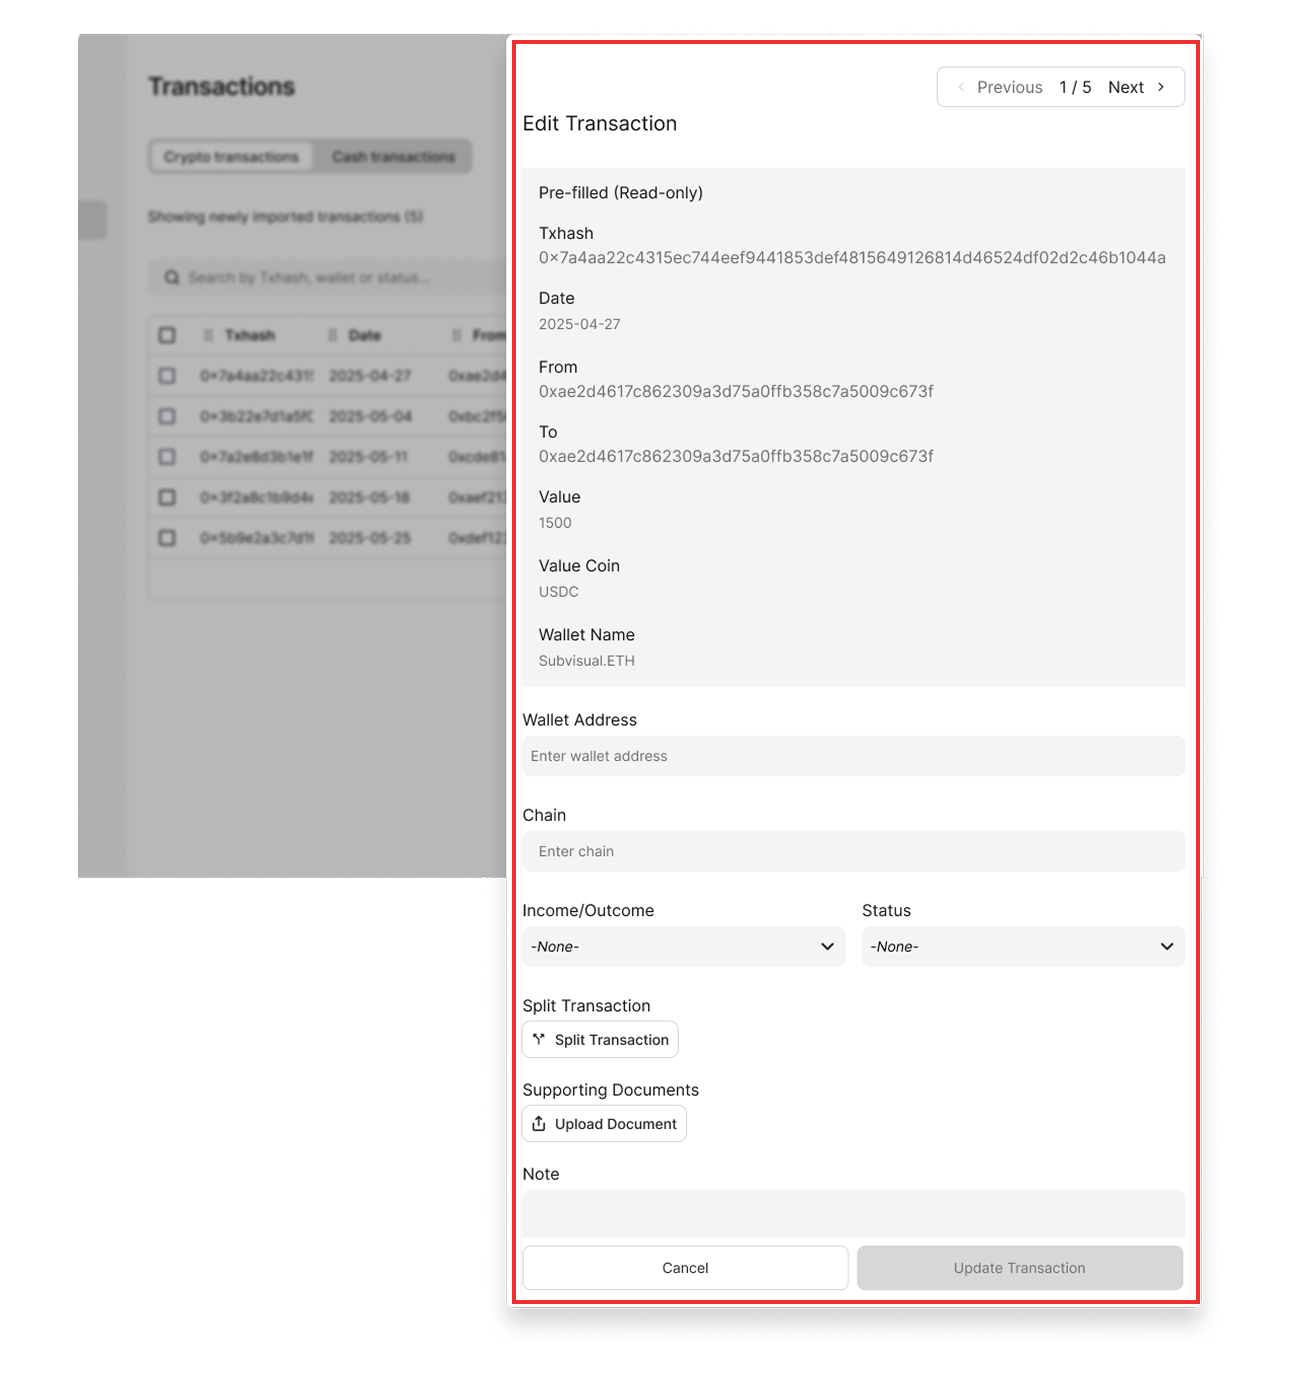Click the 1 / 5 page indicator
The height and width of the screenshot is (1374, 1304).
[x=1075, y=87]
